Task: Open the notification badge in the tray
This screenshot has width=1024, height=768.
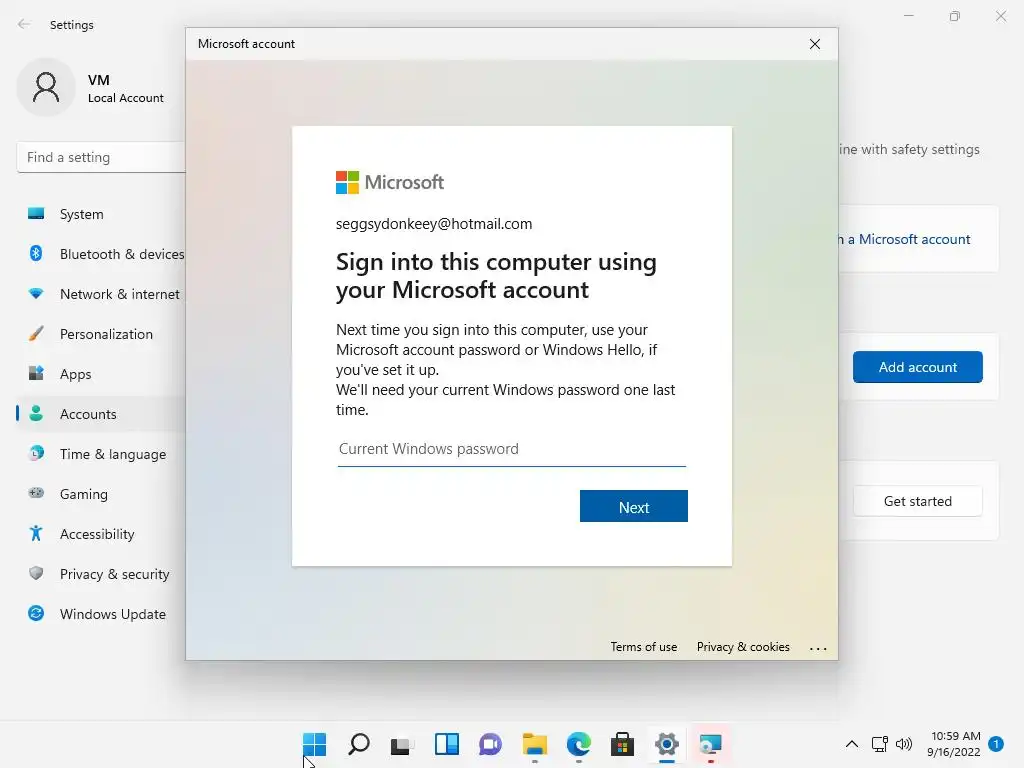Action: (996, 743)
